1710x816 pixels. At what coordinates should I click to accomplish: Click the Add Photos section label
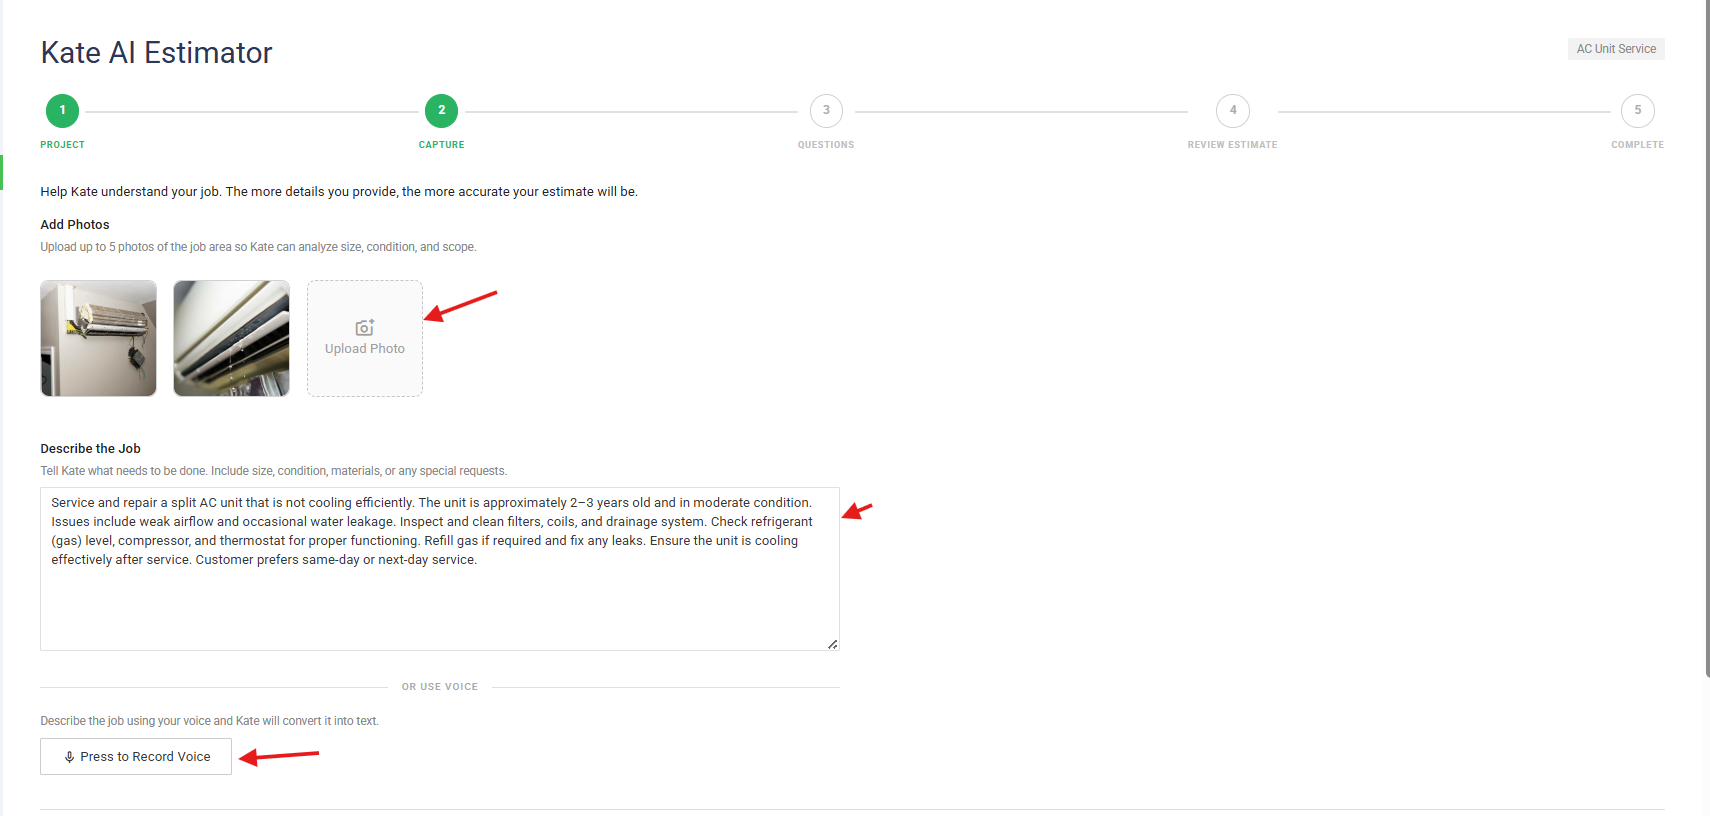pos(75,225)
